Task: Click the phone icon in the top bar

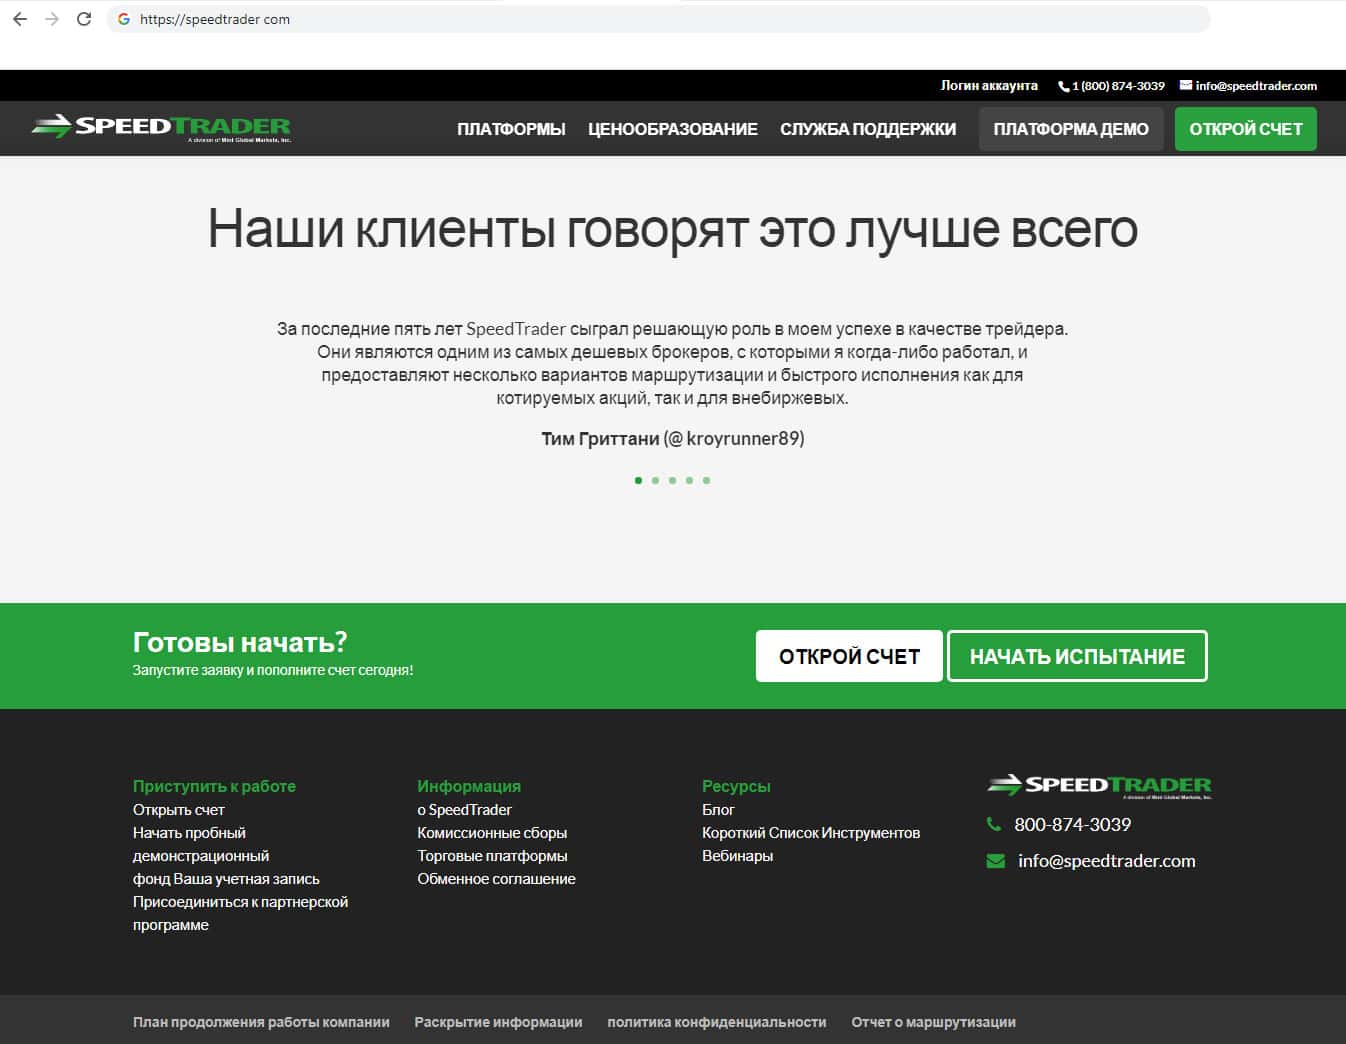Action: click(1064, 86)
